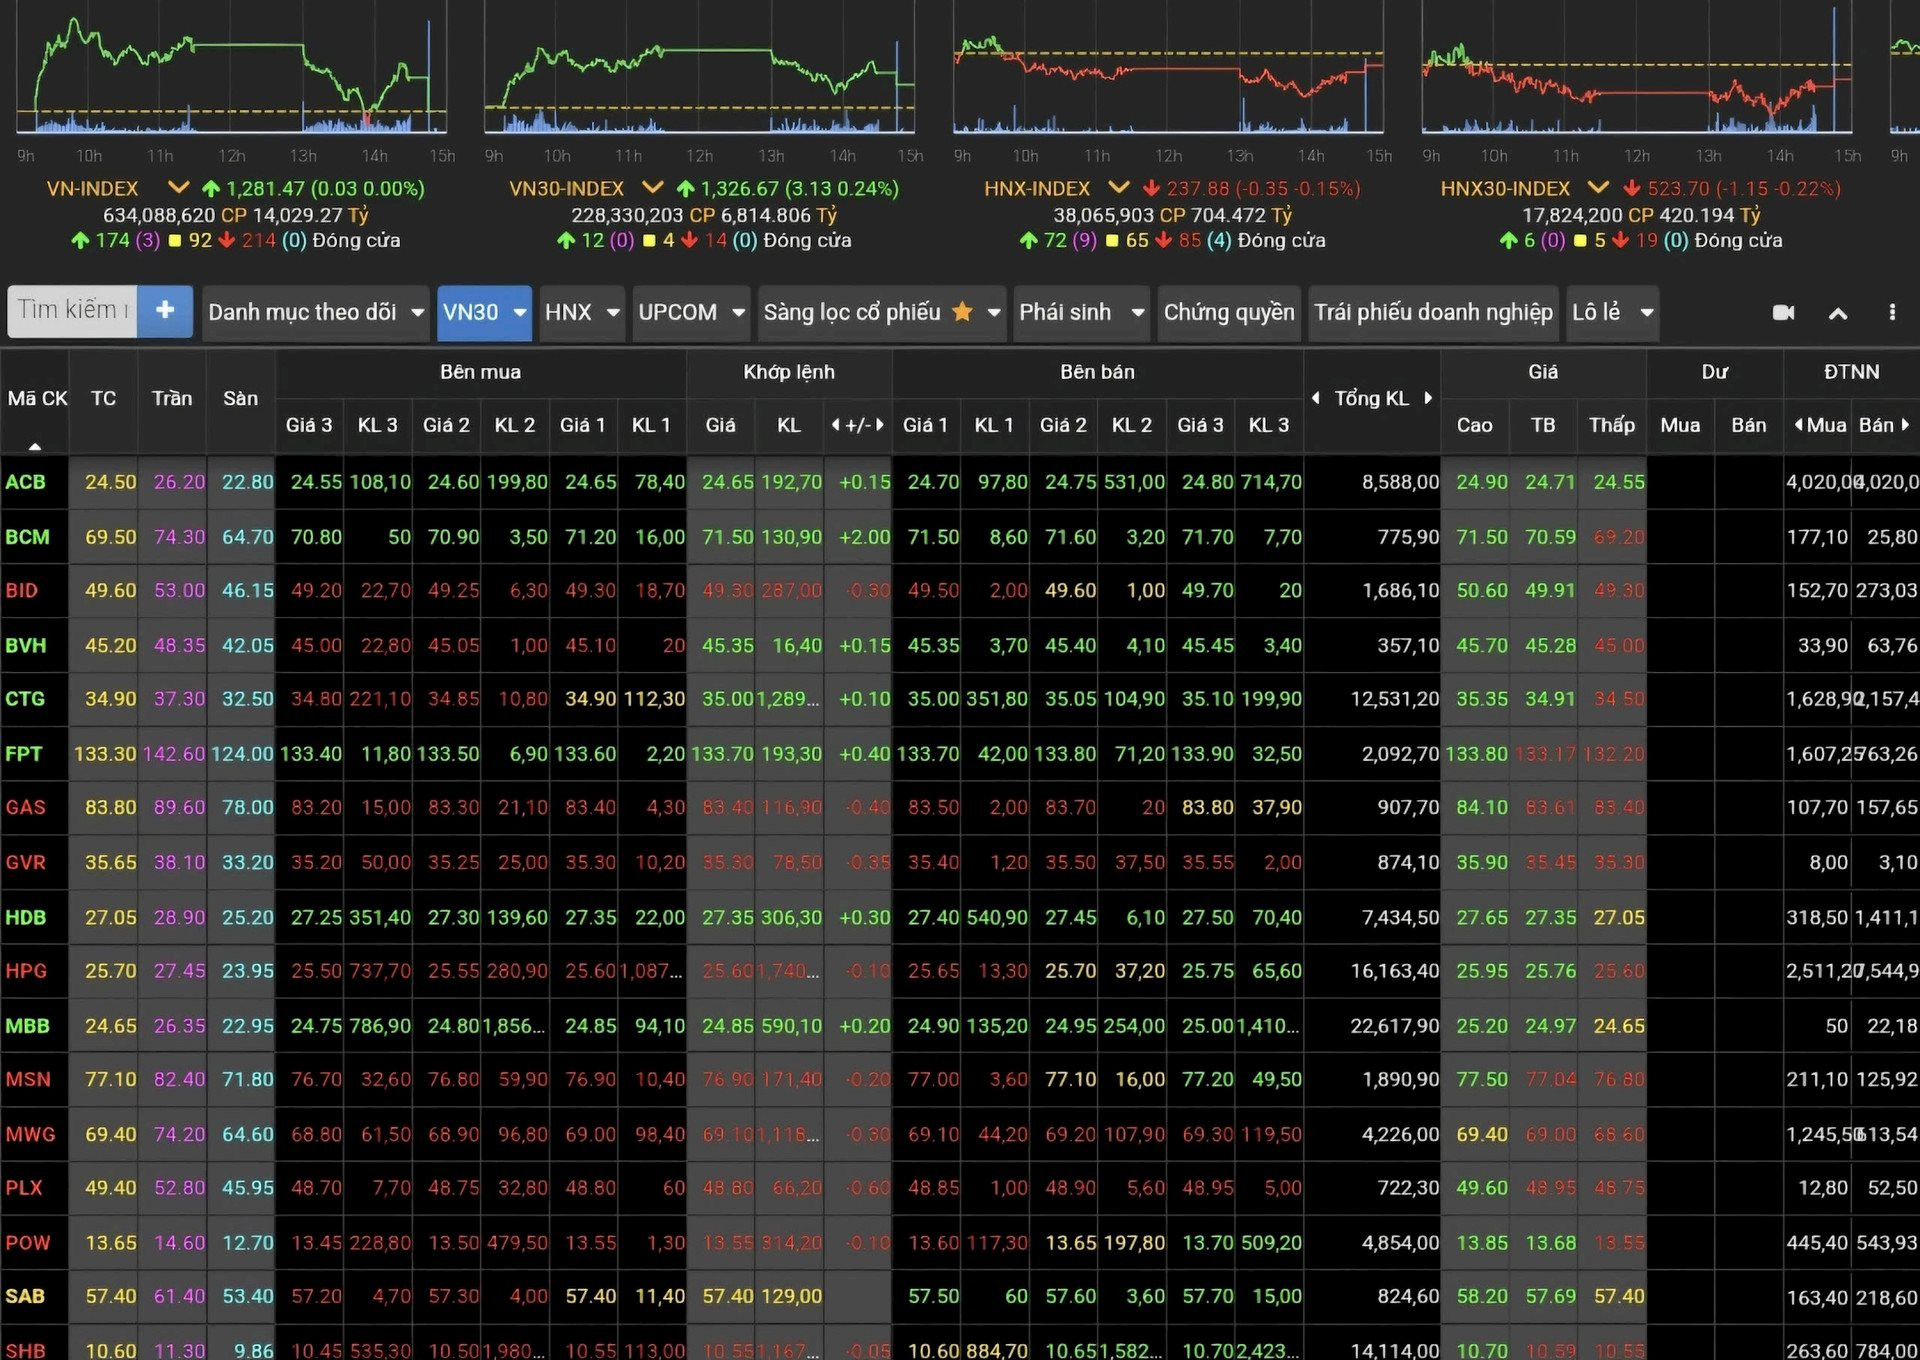Open the BVH stock symbol
Screen dimensions: 1920x1360
[x=26, y=646]
